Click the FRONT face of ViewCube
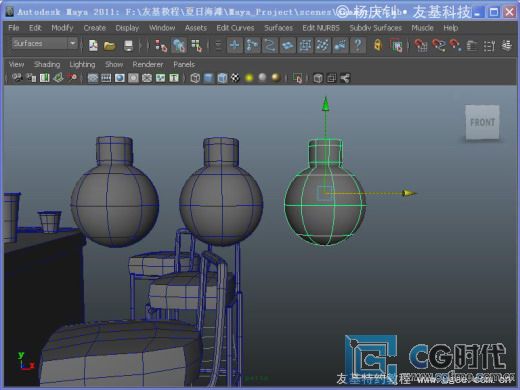520x390 pixels. click(x=482, y=122)
